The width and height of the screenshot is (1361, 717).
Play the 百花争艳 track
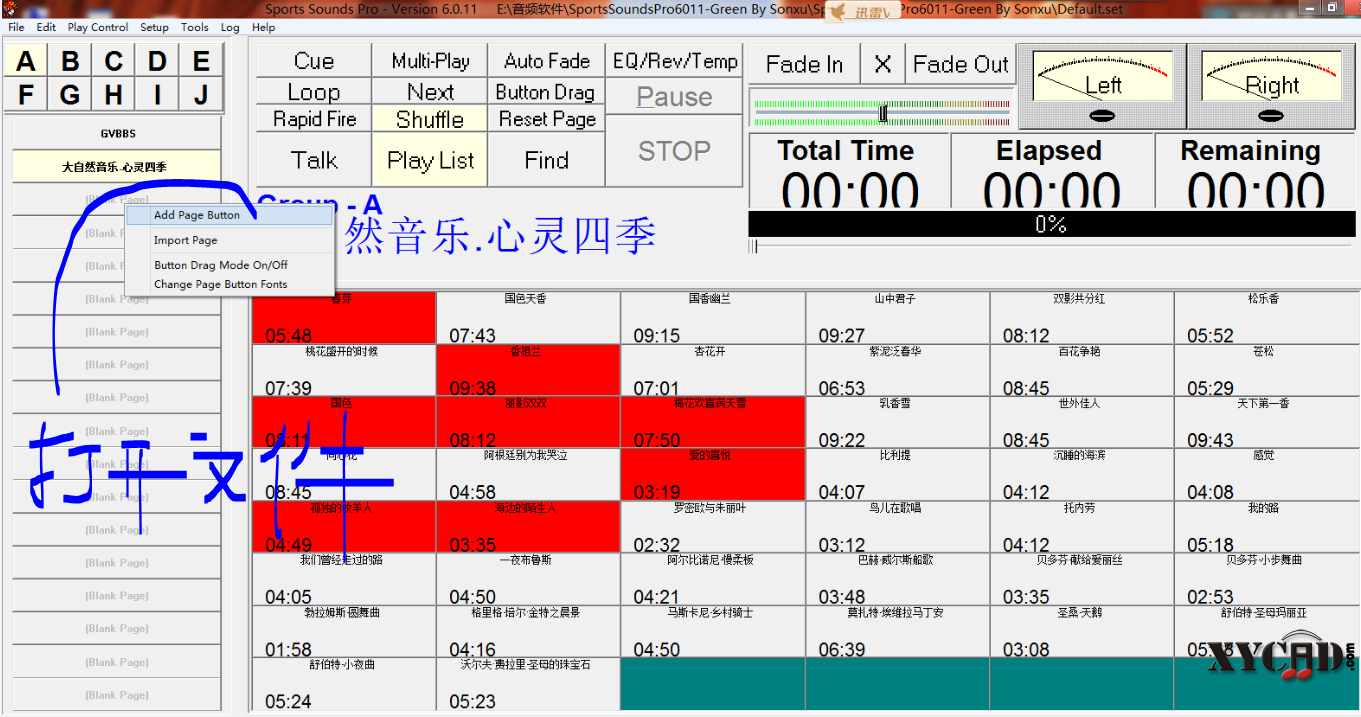point(1081,370)
